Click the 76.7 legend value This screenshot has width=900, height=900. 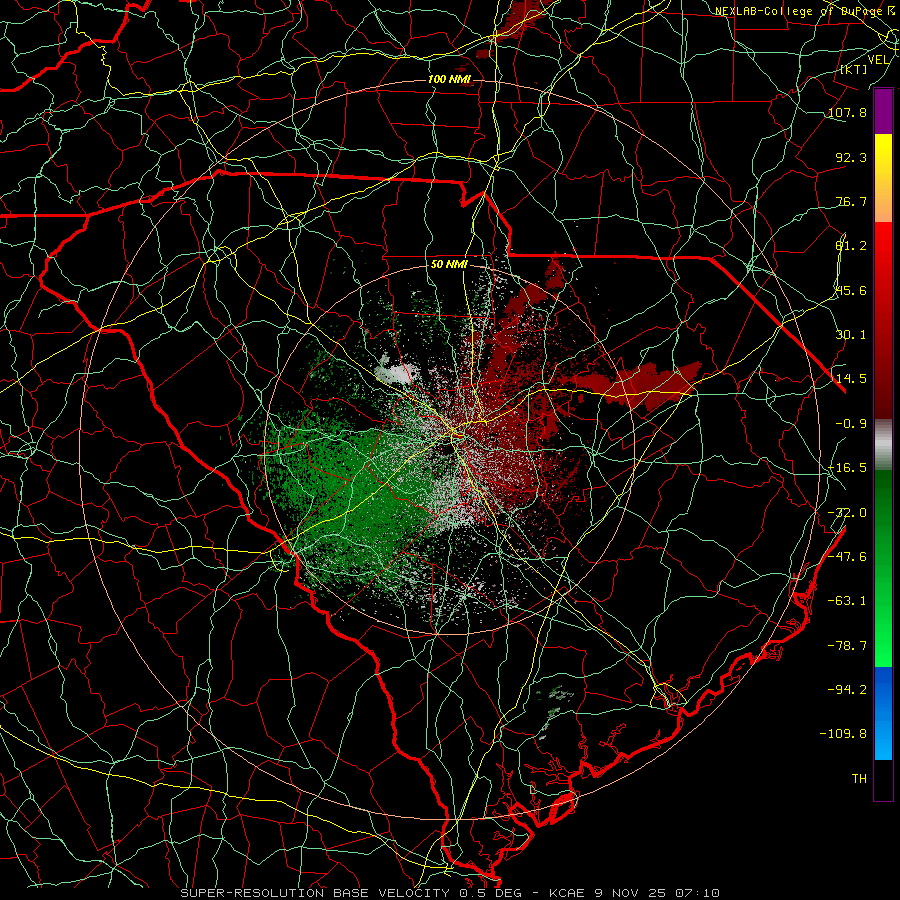click(851, 201)
